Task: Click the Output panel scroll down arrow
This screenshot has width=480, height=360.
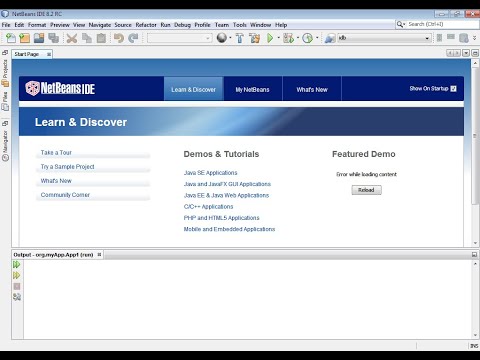Action: point(475,335)
